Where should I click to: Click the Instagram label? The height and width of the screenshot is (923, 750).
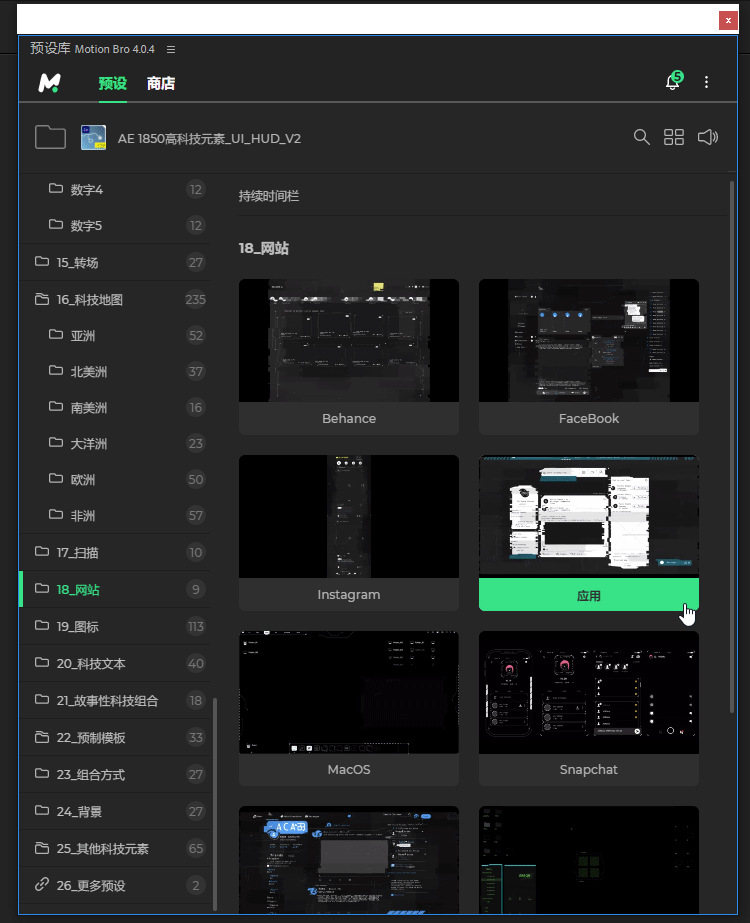(349, 595)
